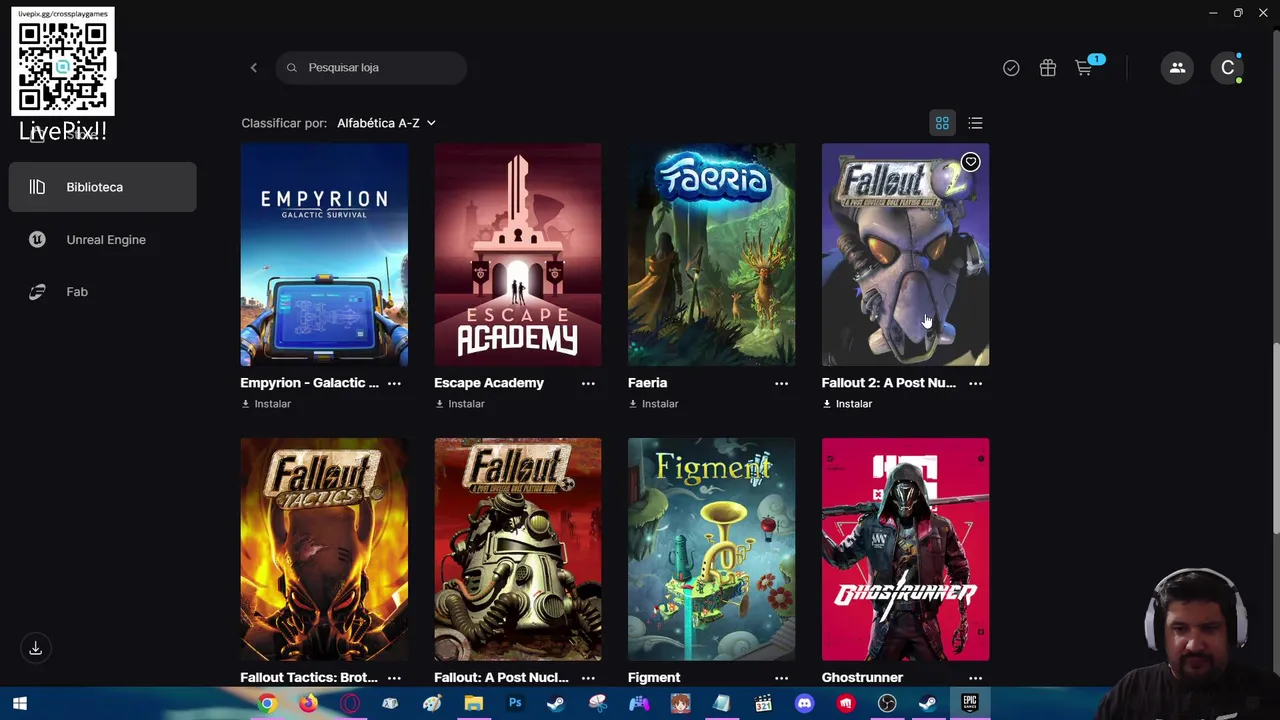Viewport: 1280px width, 720px height.
Task: Select the Faeria cover
Action: pyautogui.click(x=711, y=255)
